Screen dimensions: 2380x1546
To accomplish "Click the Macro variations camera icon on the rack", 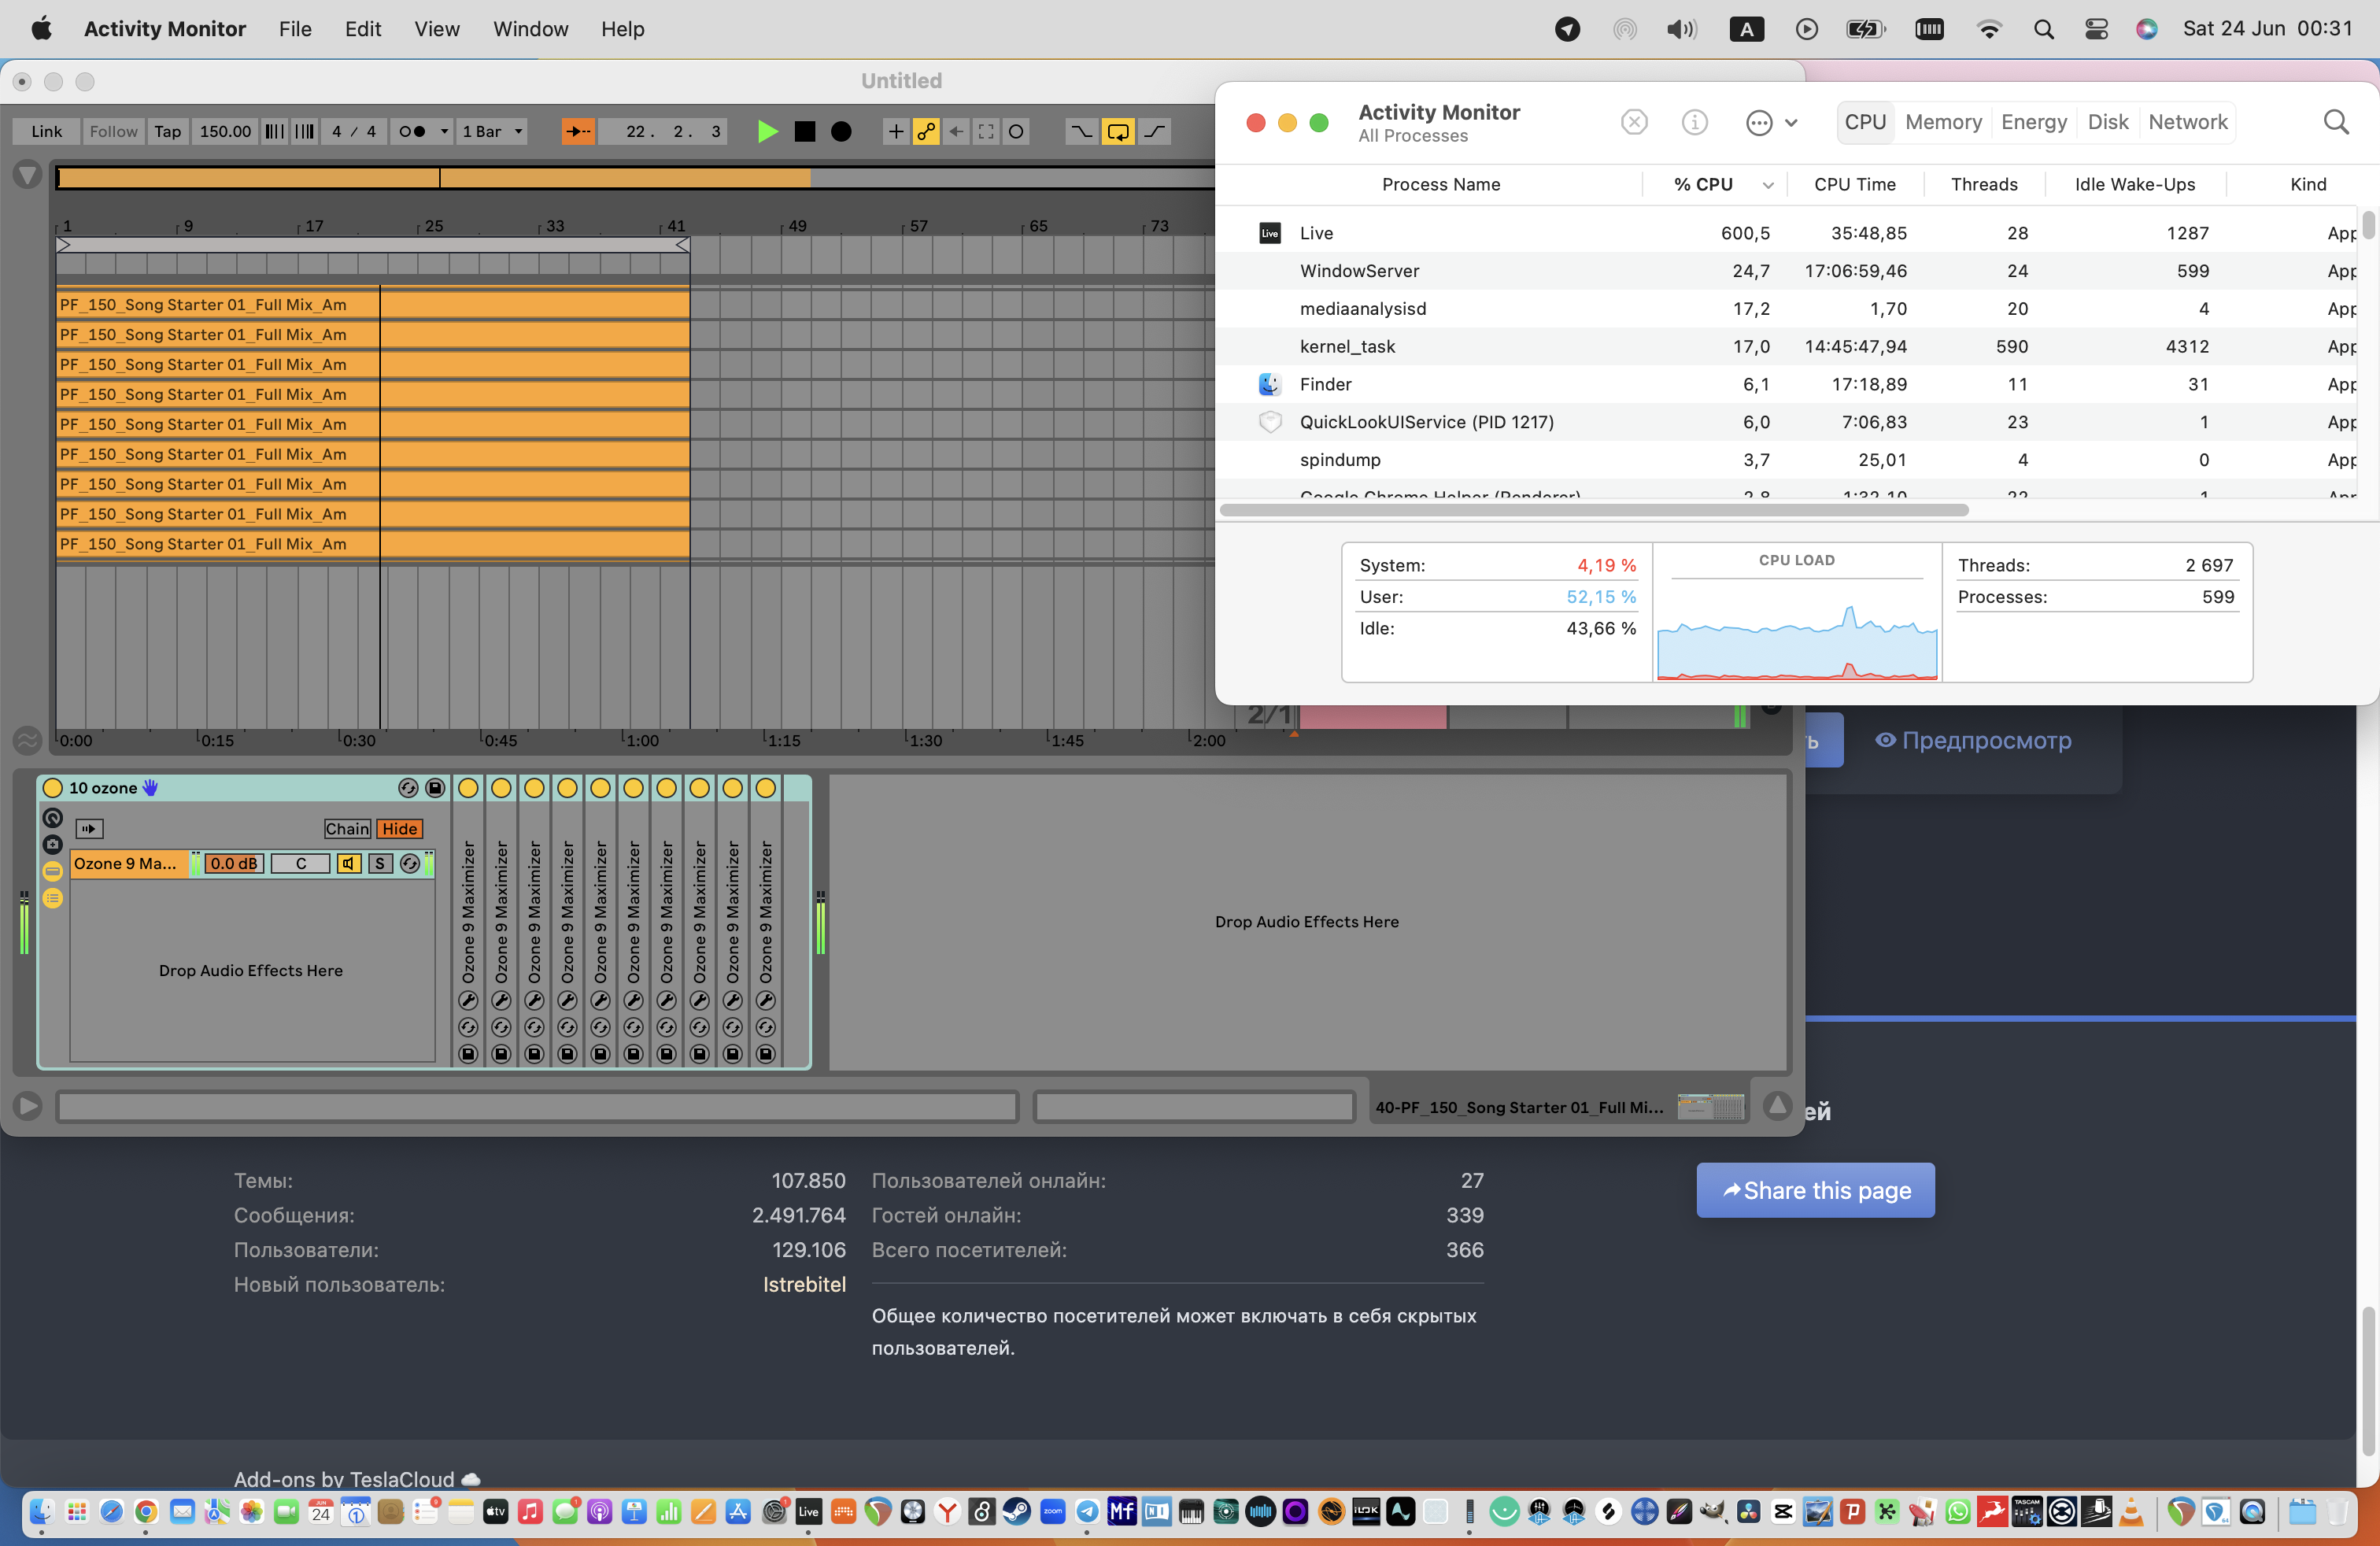I will (53, 845).
